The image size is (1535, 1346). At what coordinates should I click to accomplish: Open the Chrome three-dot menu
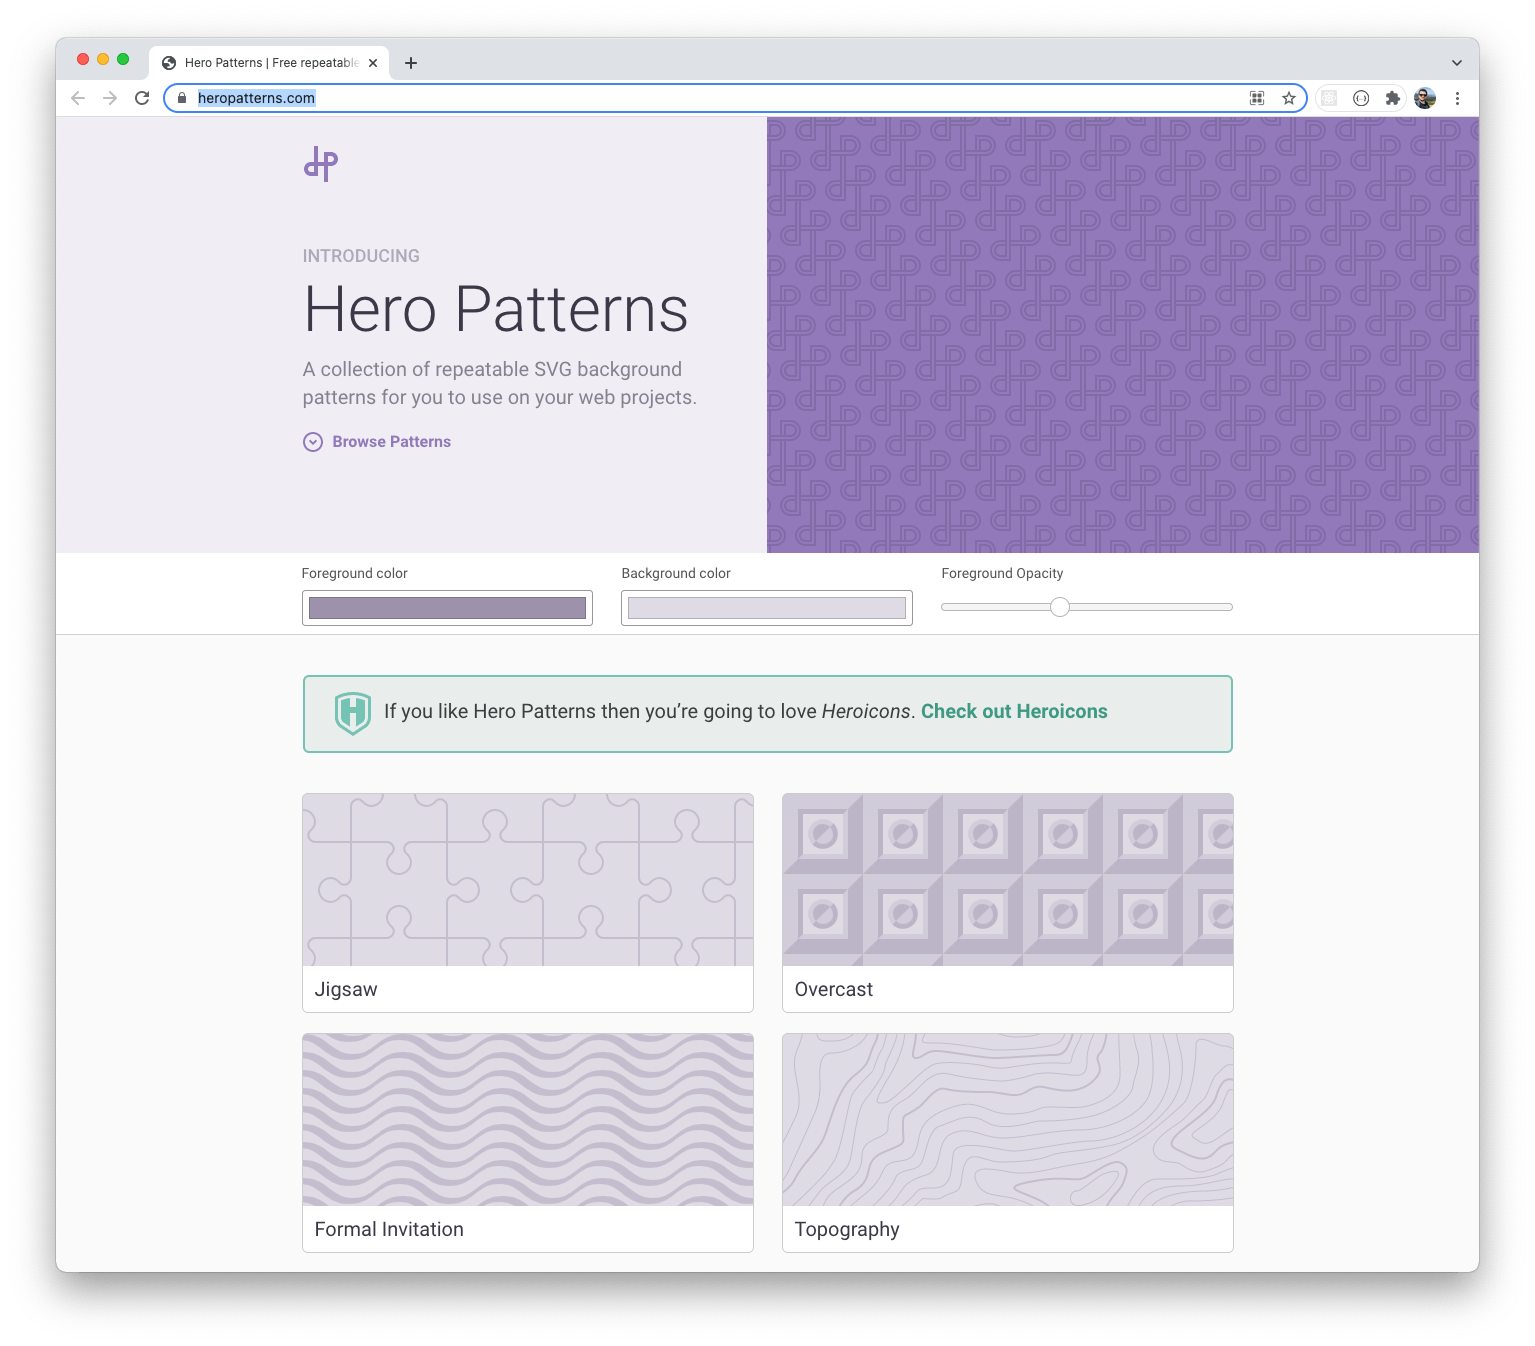click(1457, 98)
